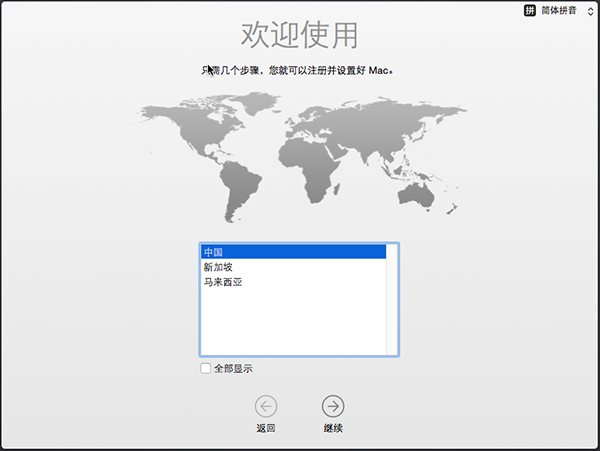Select 中国 in the country list
Image resolution: width=600 pixels, height=451 pixels.
tap(293, 252)
